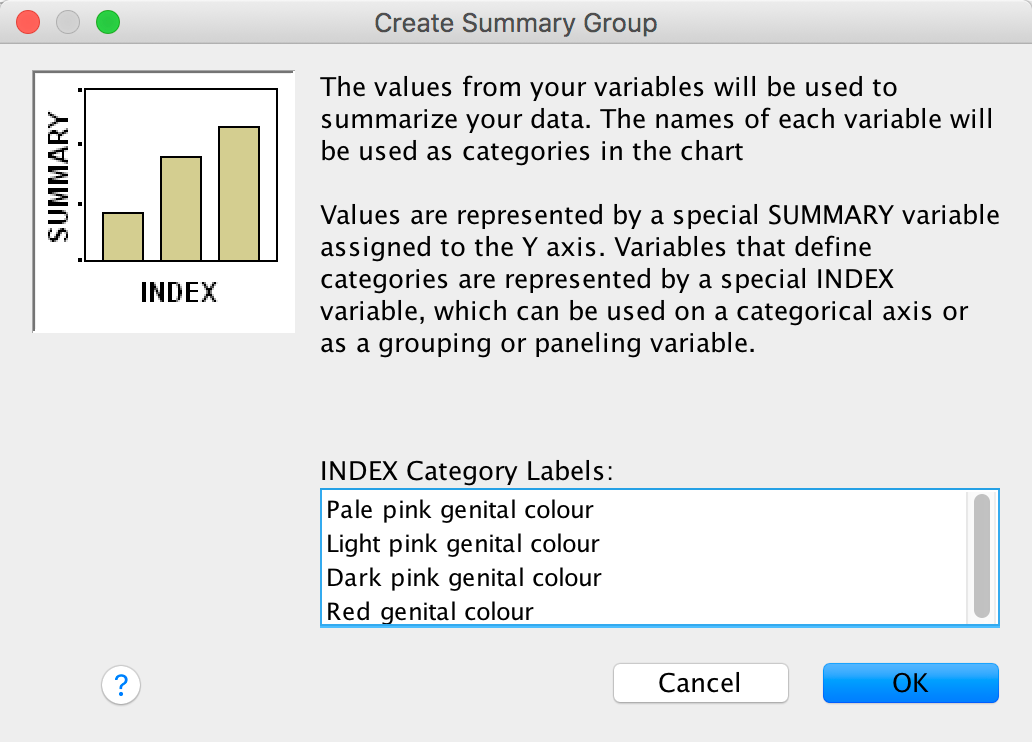Click the first description paragraph about variables
Image resolution: width=1032 pixels, height=742 pixels.
pos(656,119)
